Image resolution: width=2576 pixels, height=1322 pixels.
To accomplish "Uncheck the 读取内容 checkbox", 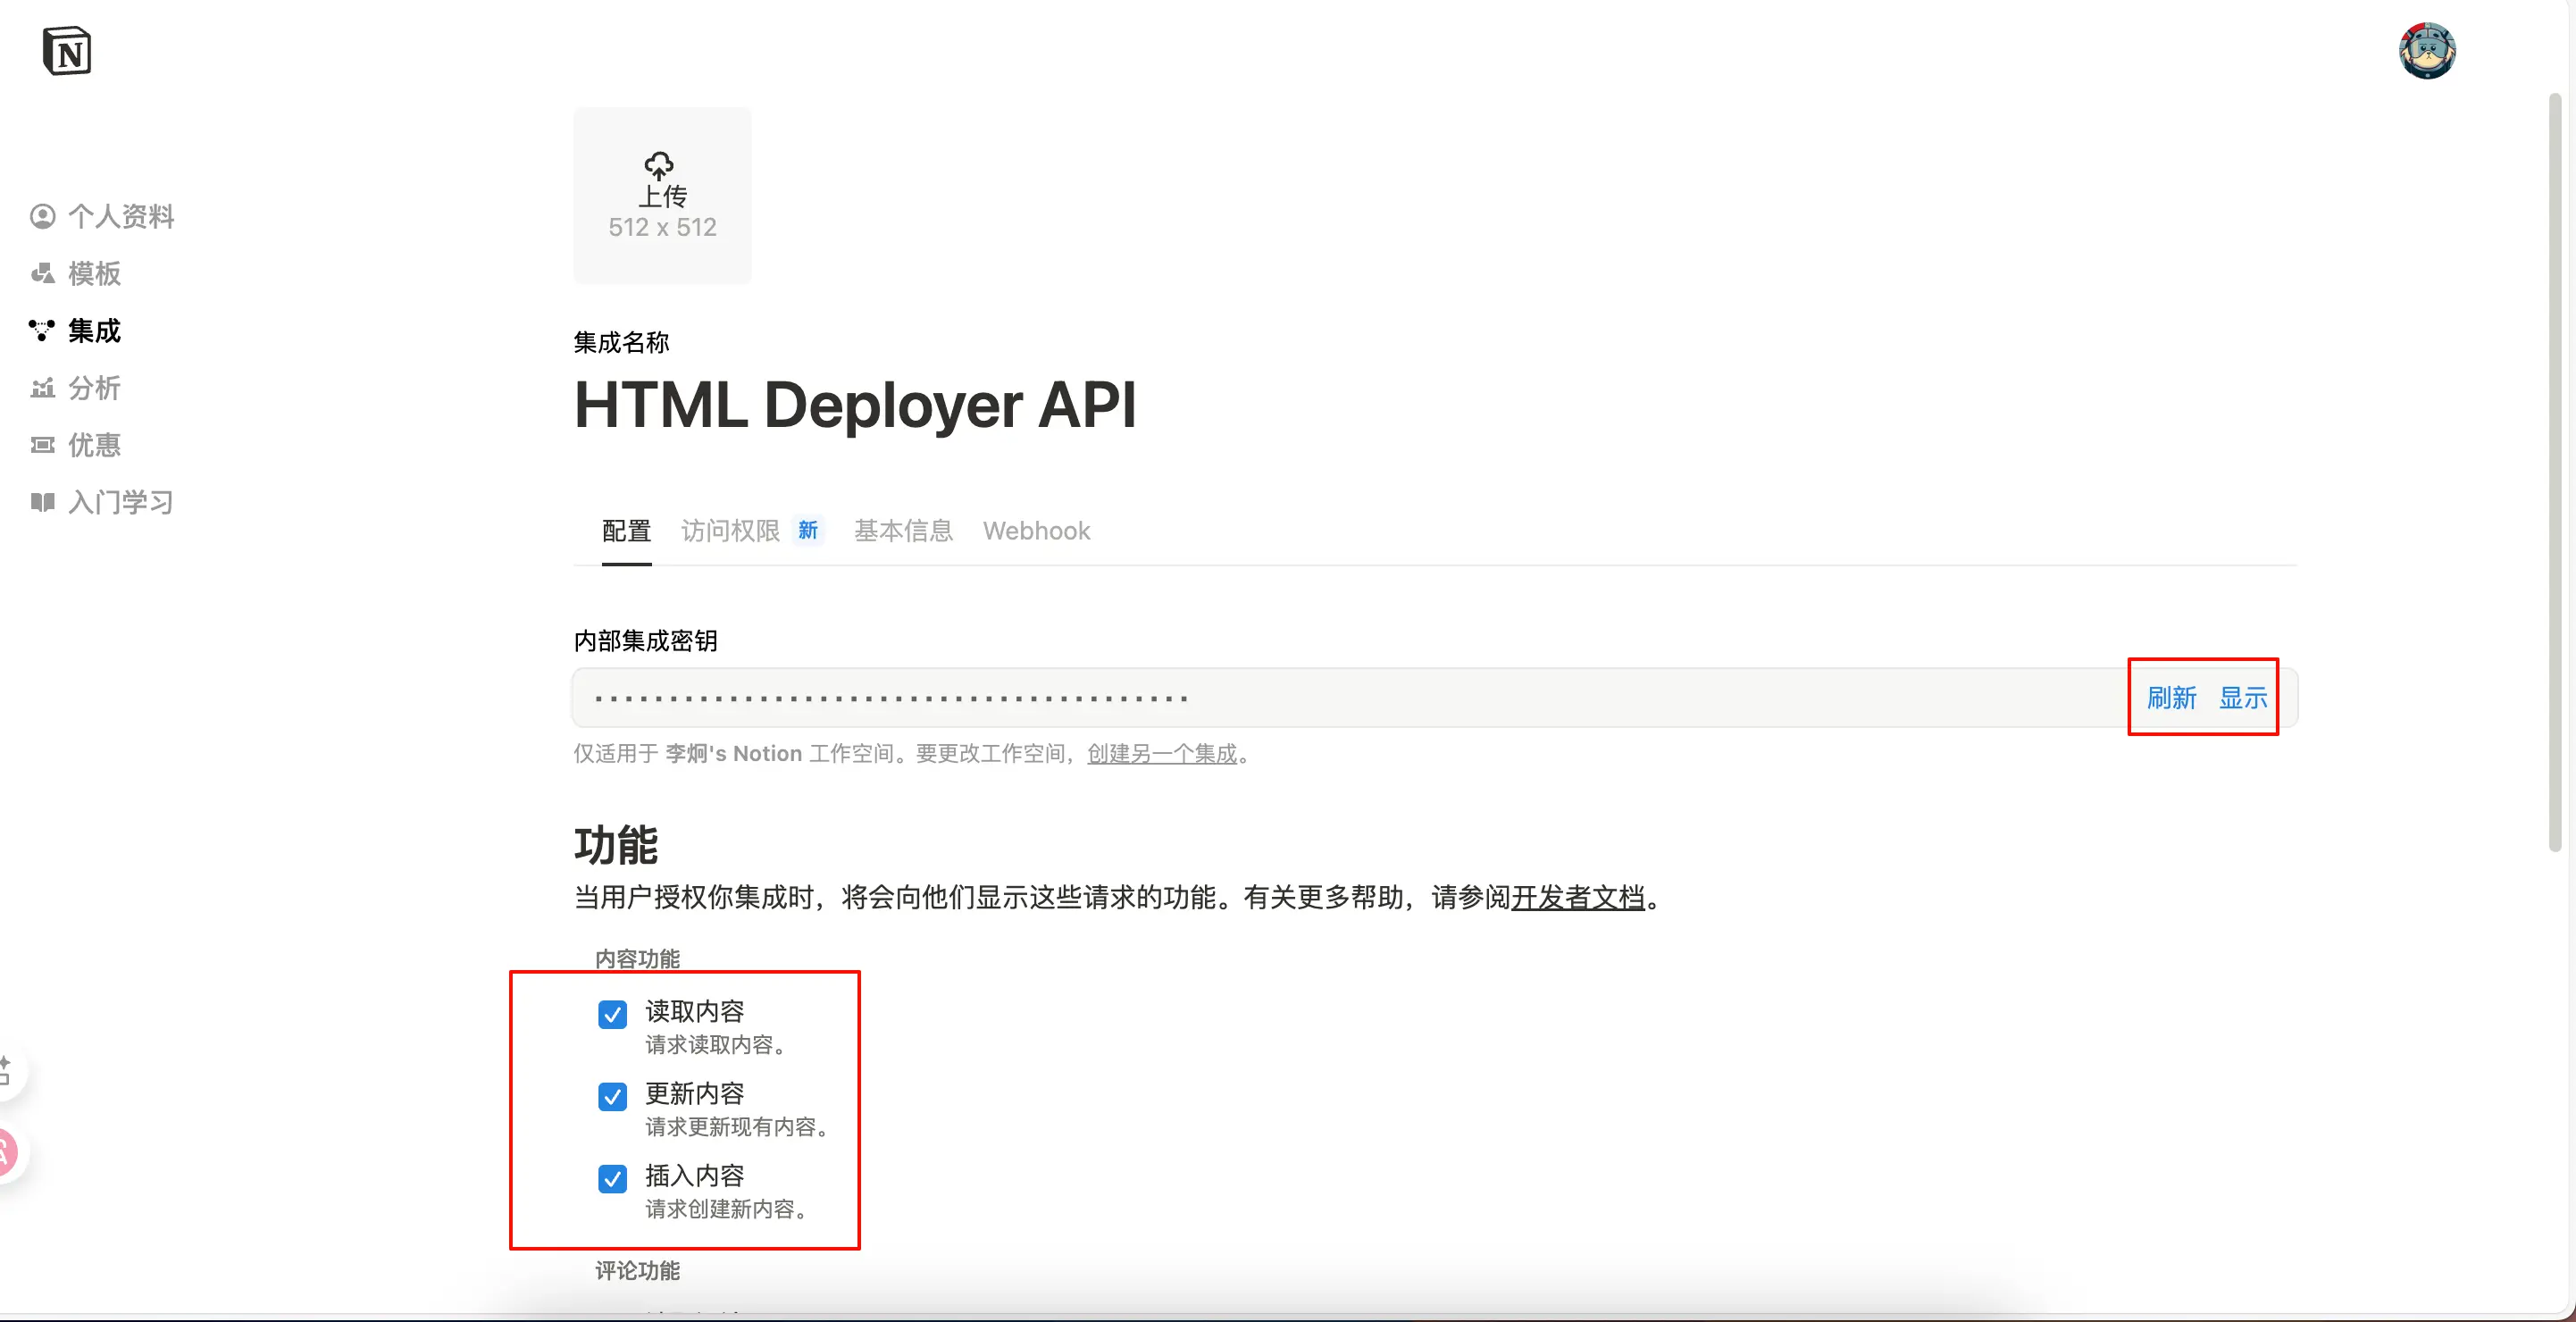I will pyautogui.click(x=612, y=1014).
